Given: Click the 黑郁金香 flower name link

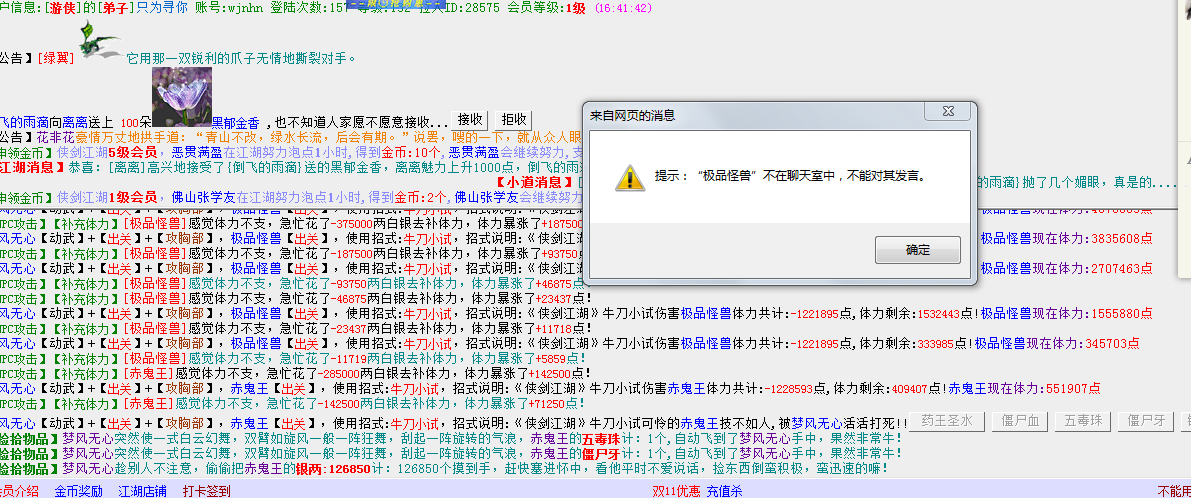Looking at the screenshot, I should 235,122.
